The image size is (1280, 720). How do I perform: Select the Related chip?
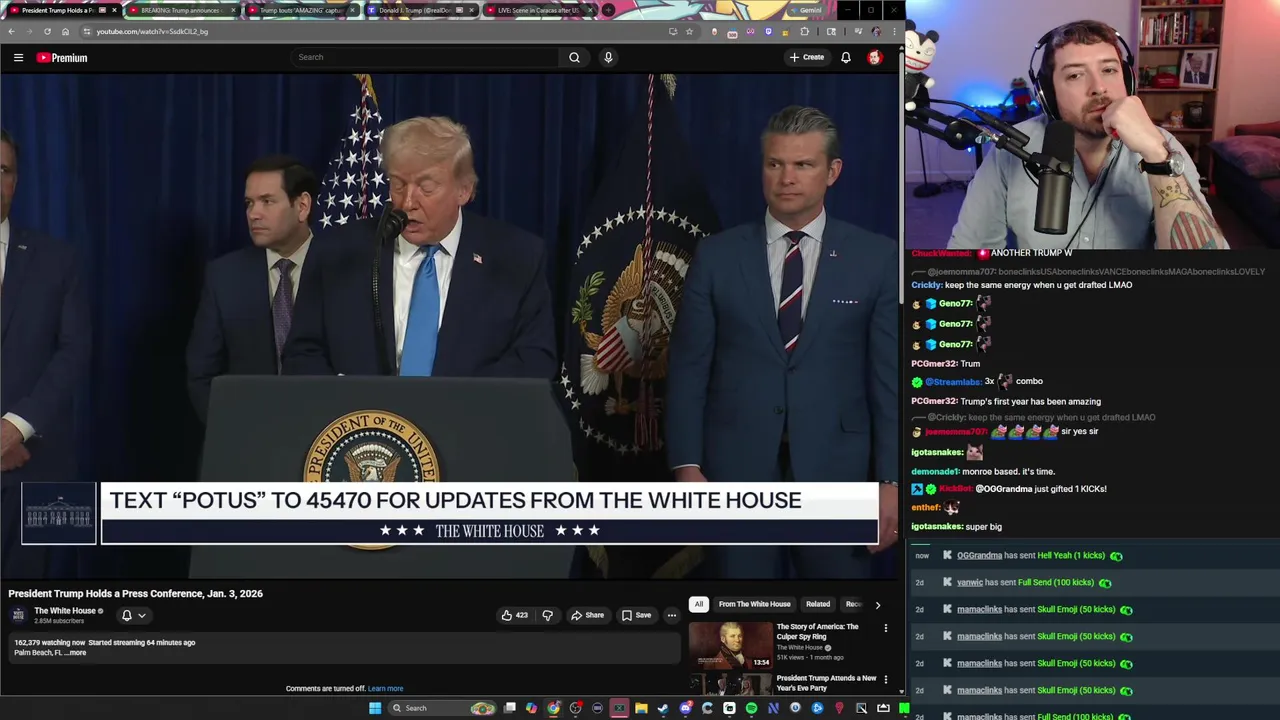click(x=818, y=604)
